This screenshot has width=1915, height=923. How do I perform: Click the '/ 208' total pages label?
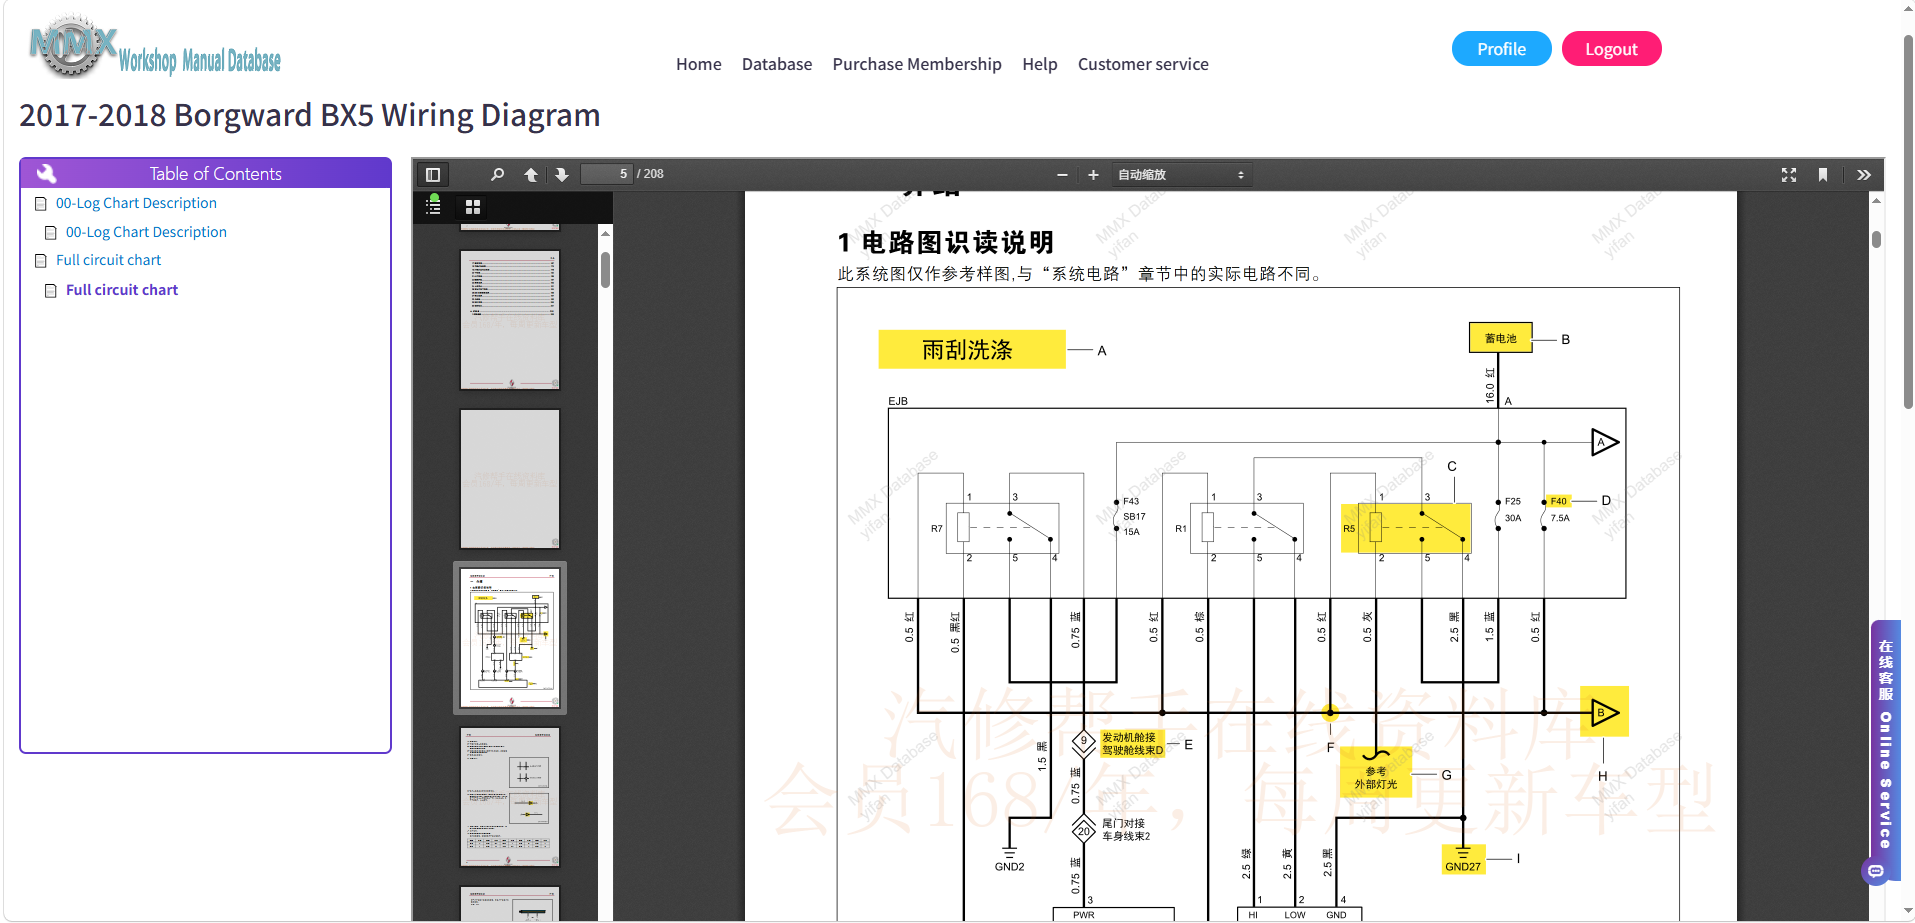(x=650, y=174)
